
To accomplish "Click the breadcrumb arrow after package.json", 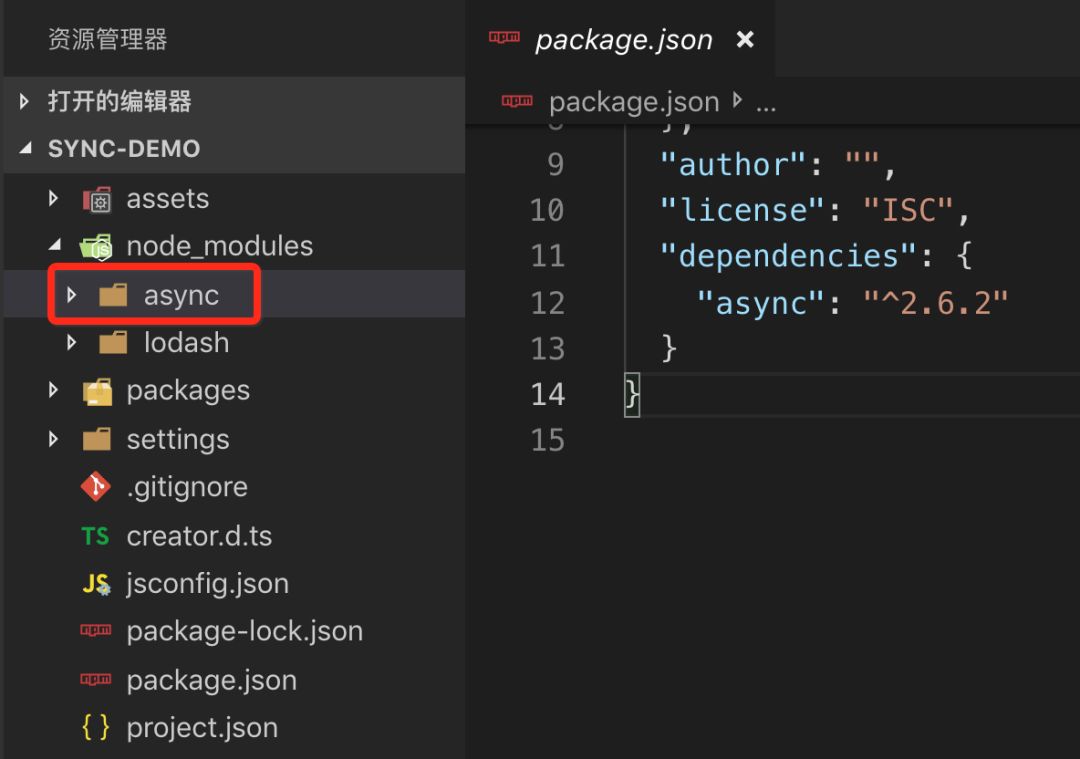I will click(x=738, y=100).
